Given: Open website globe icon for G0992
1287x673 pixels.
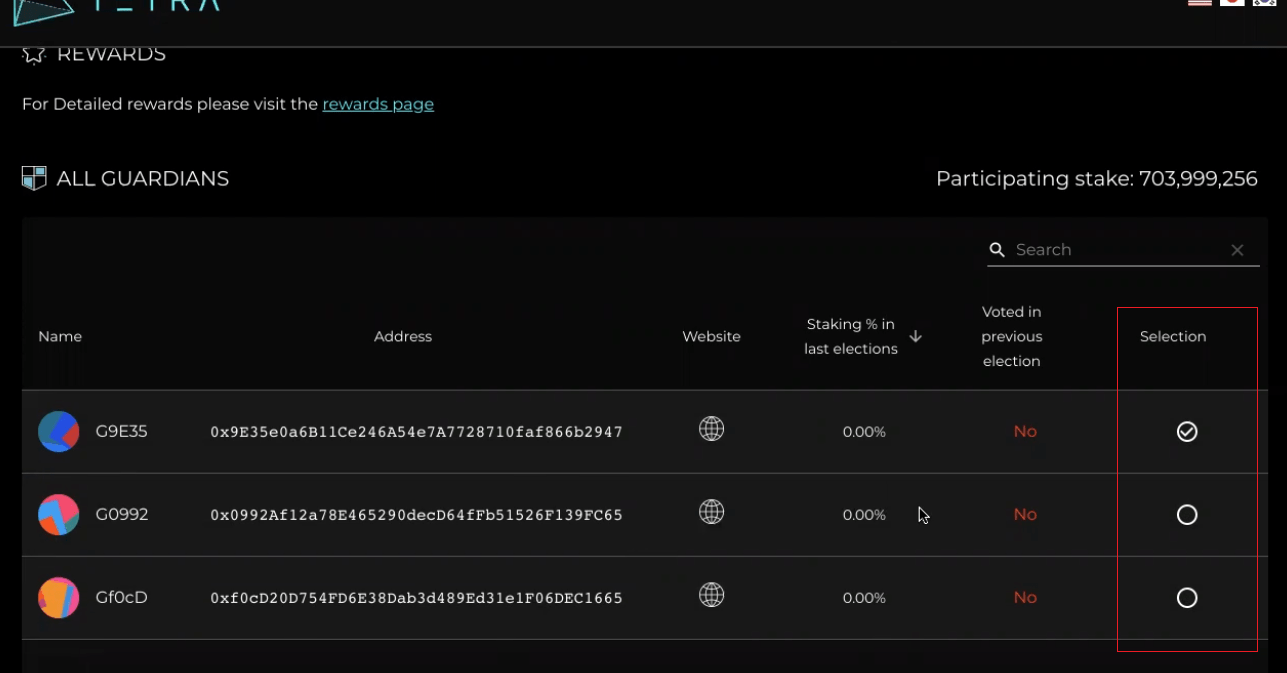Looking at the screenshot, I should [711, 512].
